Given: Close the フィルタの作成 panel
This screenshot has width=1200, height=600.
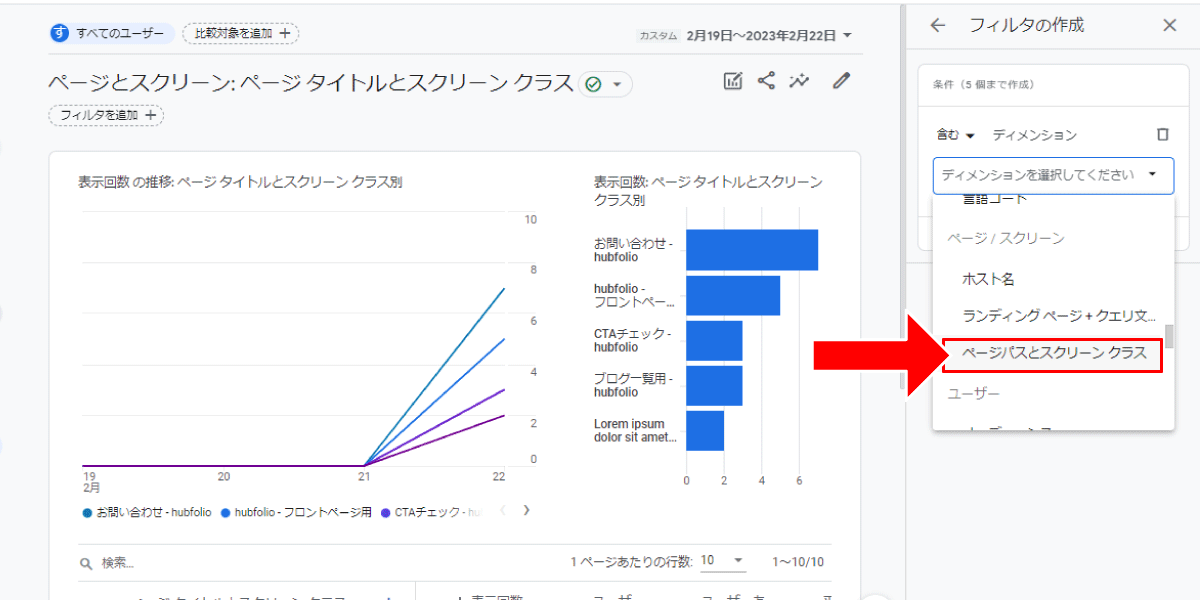Looking at the screenshot, I should (x=1170, y=25).
